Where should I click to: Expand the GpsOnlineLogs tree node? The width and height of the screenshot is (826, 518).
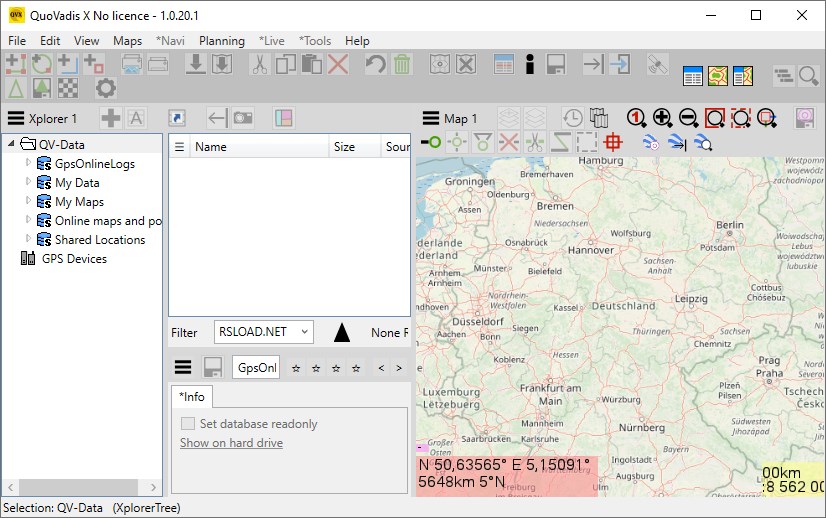(x=29, y=163)
